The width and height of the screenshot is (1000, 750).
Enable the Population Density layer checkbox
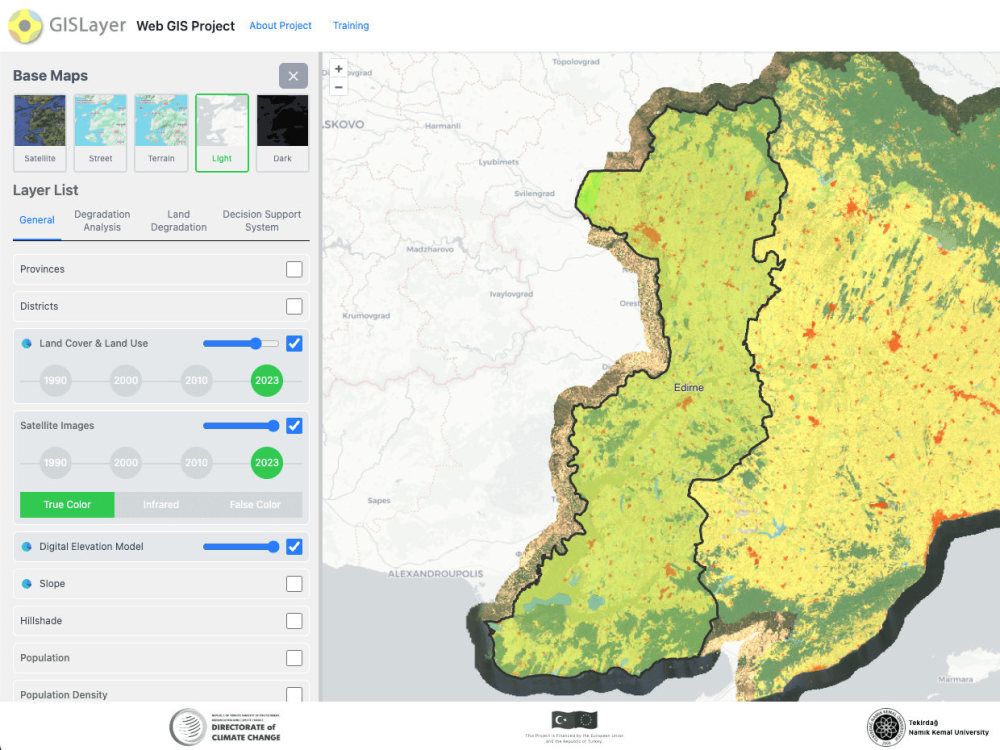click(x=294, y=694)
